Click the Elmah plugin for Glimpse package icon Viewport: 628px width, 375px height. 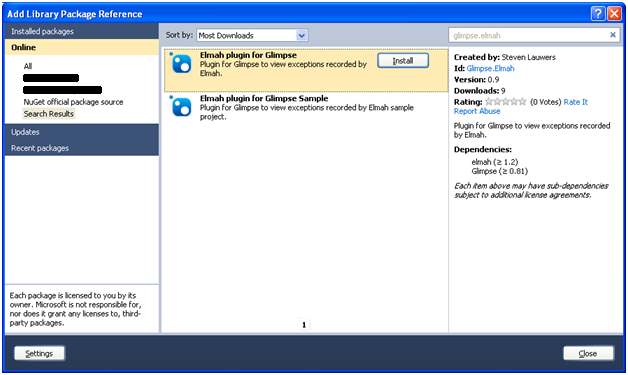[181, 64]
